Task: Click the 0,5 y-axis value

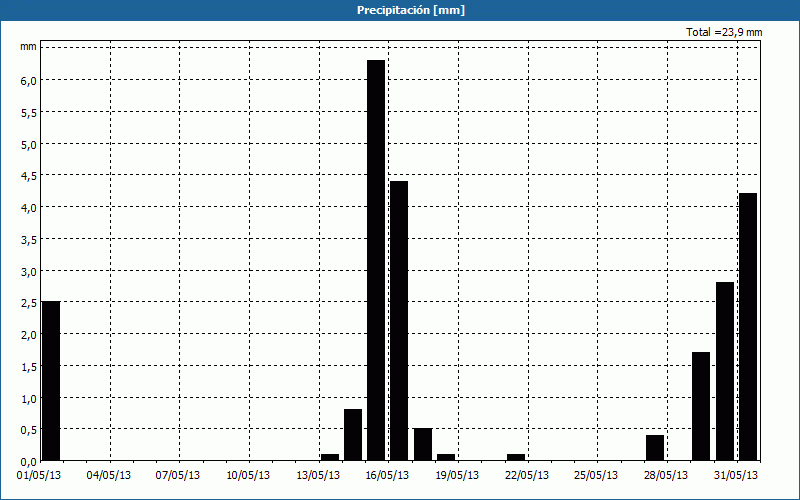Action: [x=29, y=430]
